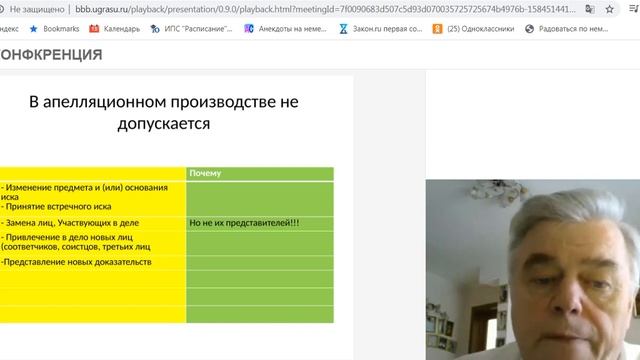Image resolution: width=640 pixels, height=360 pixels.
Task: Open the Анекдоты на неме... bookmark
Action: point(285,29)
